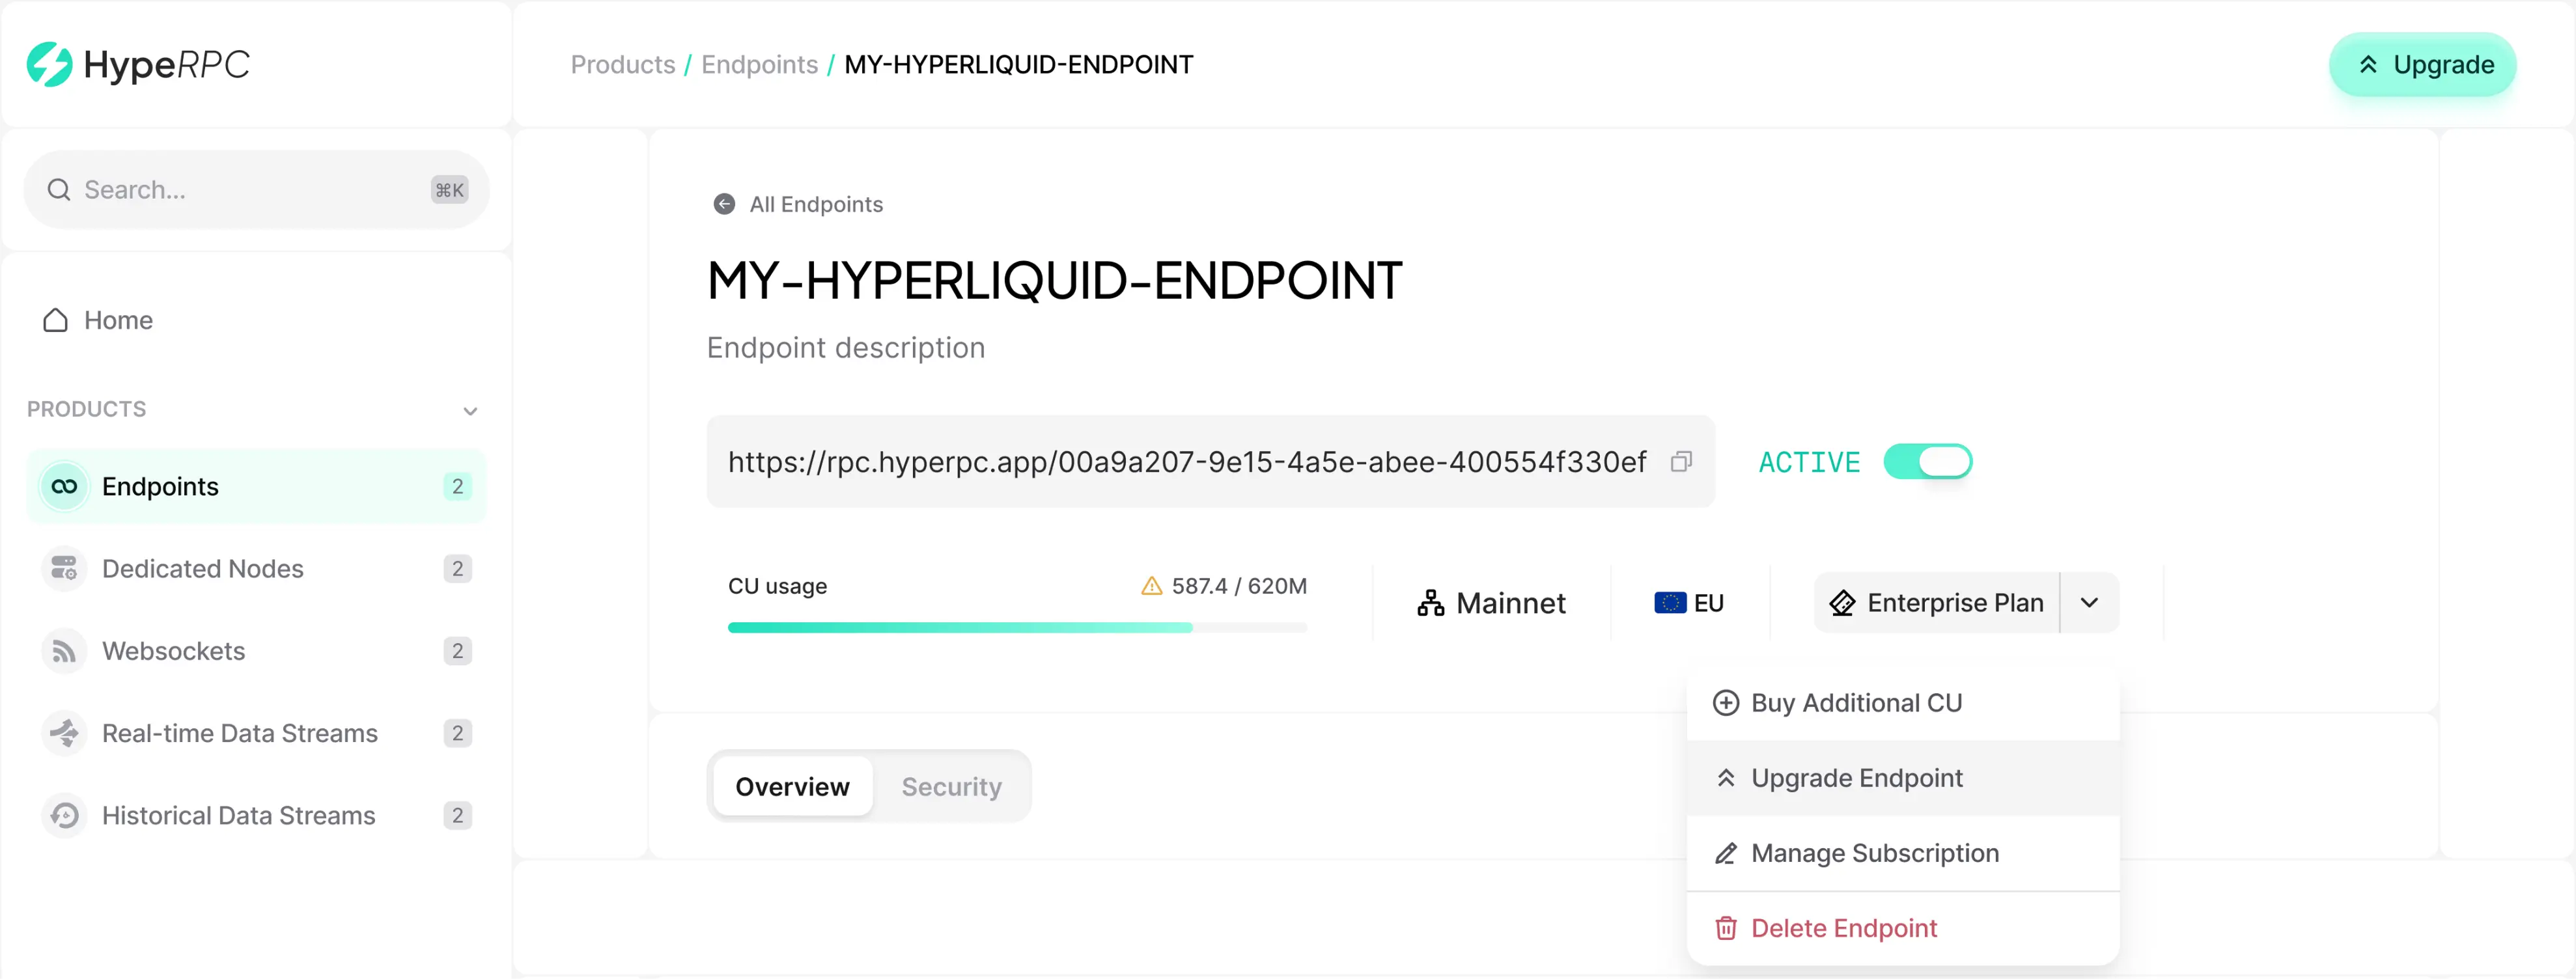Image resolution: width=2576 pixels, height=979 pixels.
Task: Click the back arrow beside All Endpoints
Action: tap(724, 204)
